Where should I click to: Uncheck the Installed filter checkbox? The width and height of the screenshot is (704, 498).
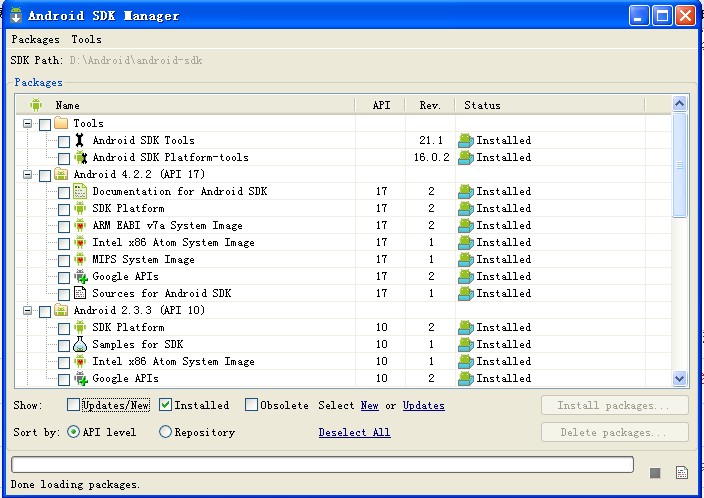click(166, 405)
